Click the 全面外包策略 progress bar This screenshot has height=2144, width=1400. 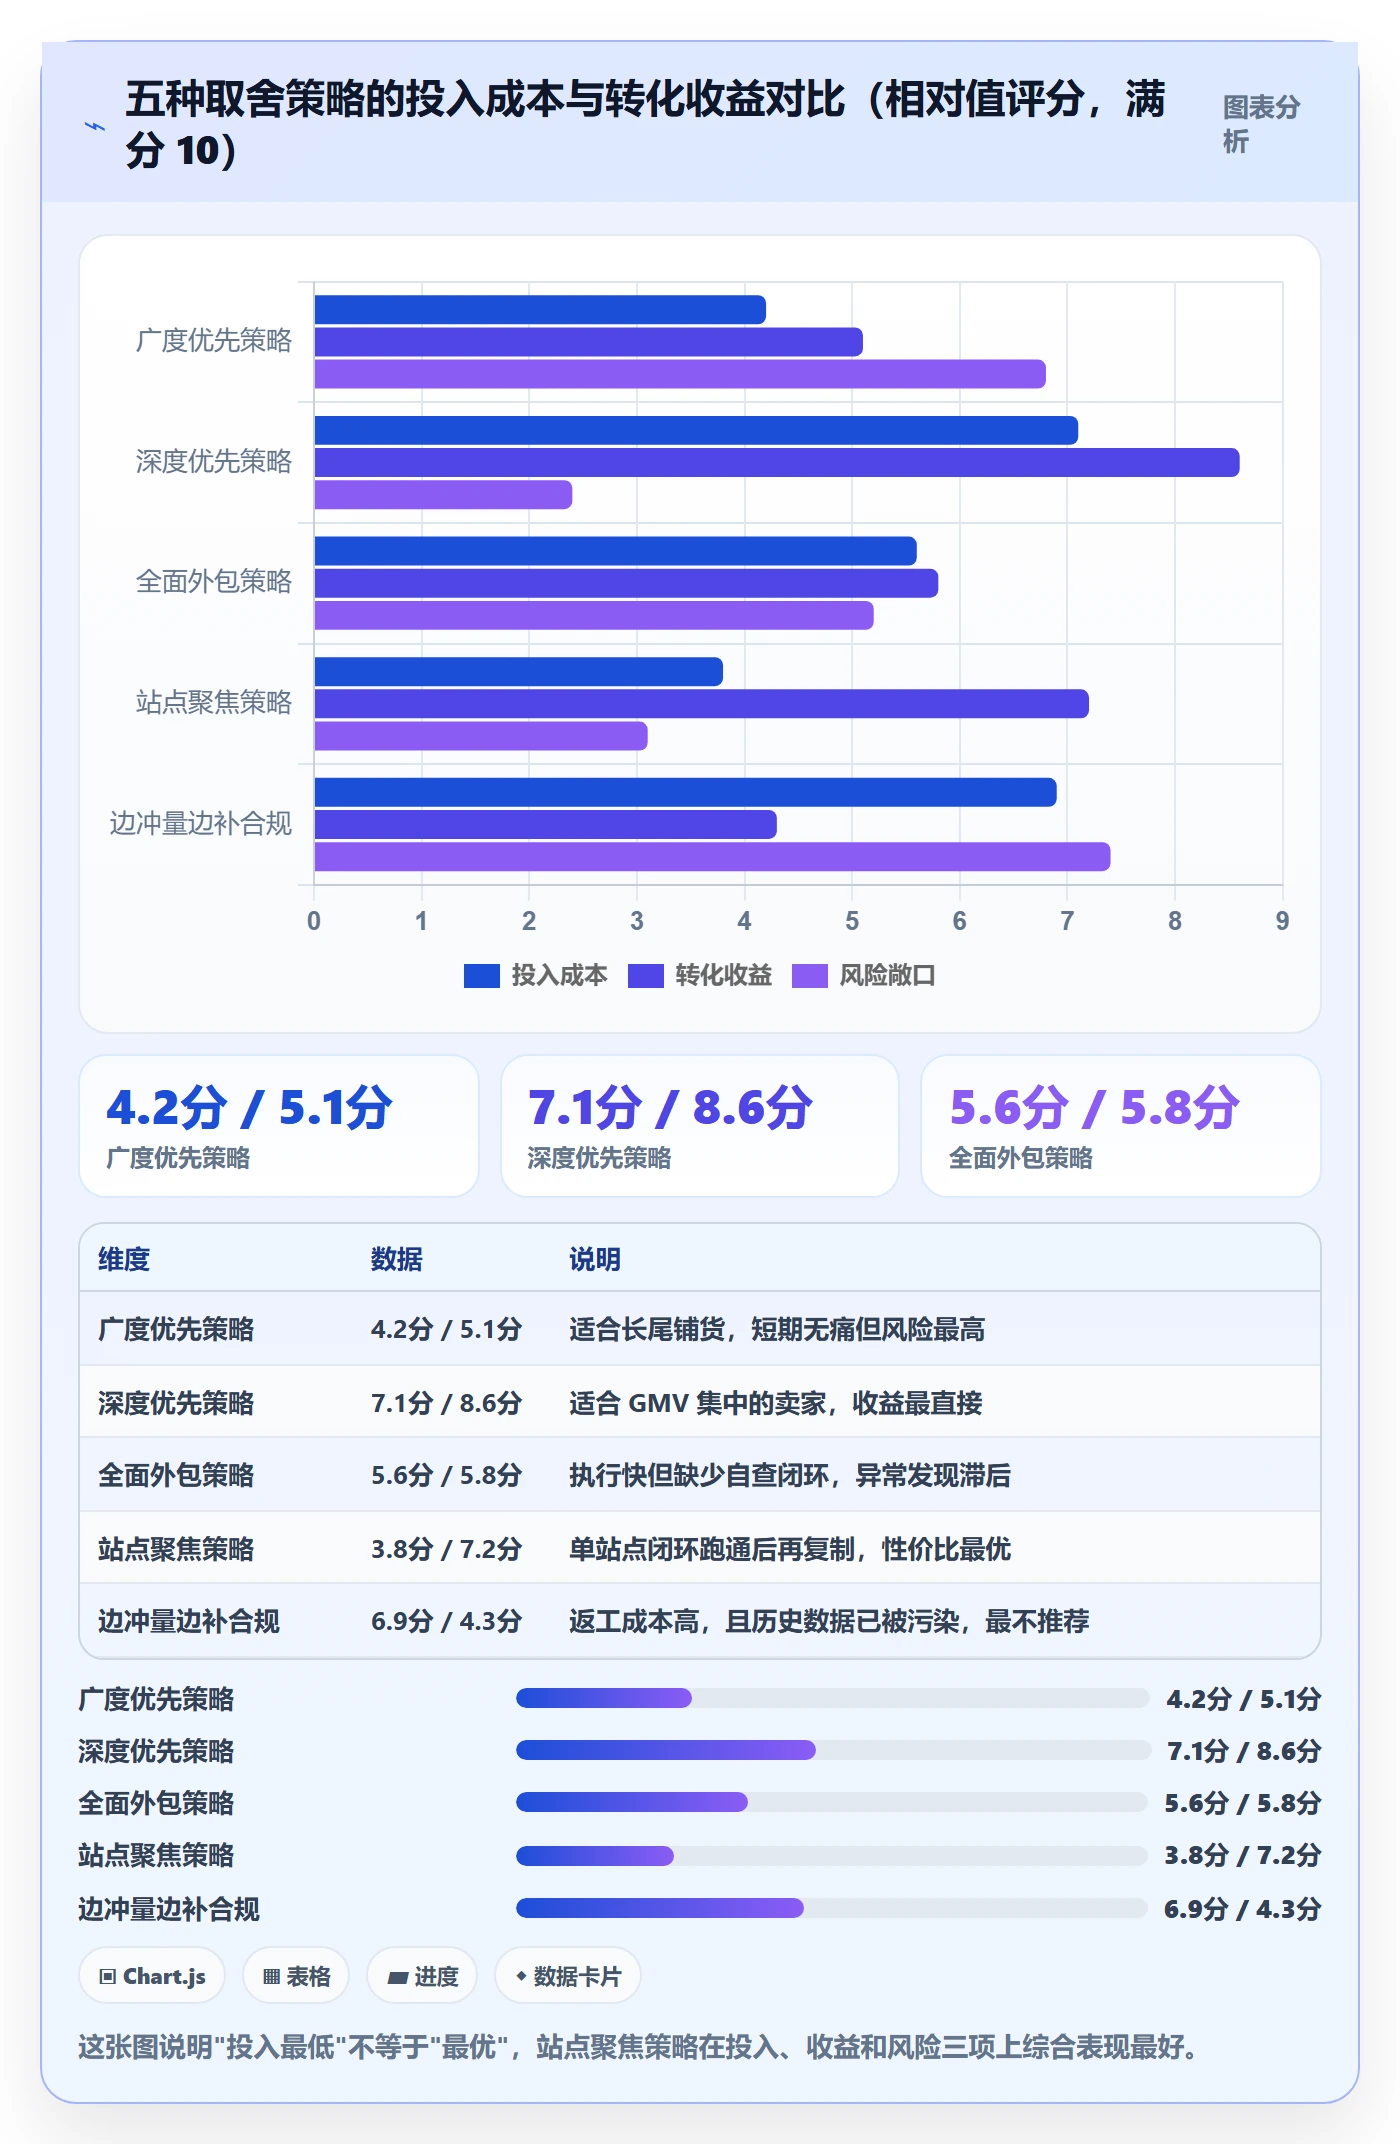pos(832,1802)
